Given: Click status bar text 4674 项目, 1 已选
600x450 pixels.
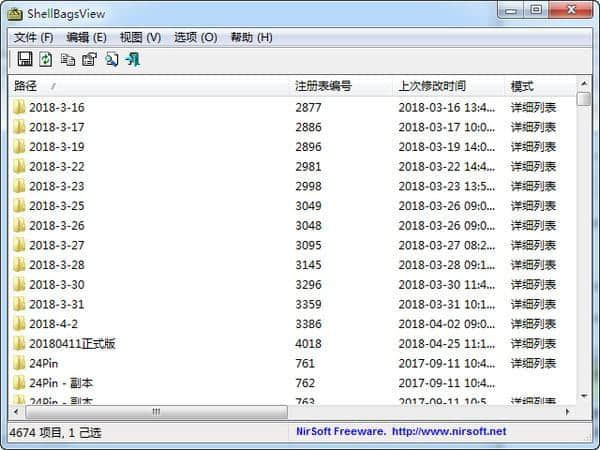Looking at the screenshot, I should (55, 433).
